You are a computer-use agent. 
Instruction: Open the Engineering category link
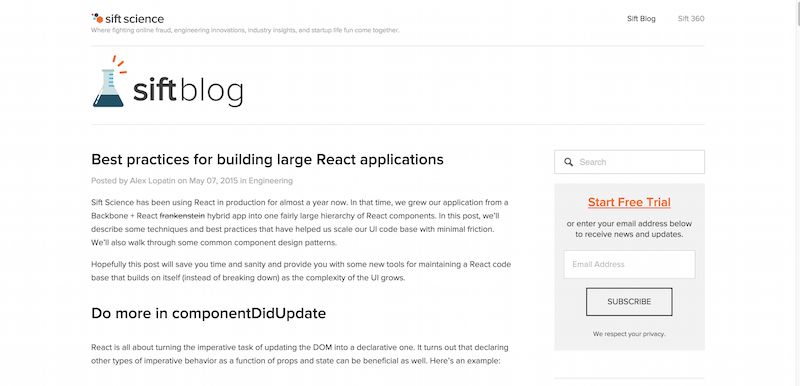click(x=270, y=181)
